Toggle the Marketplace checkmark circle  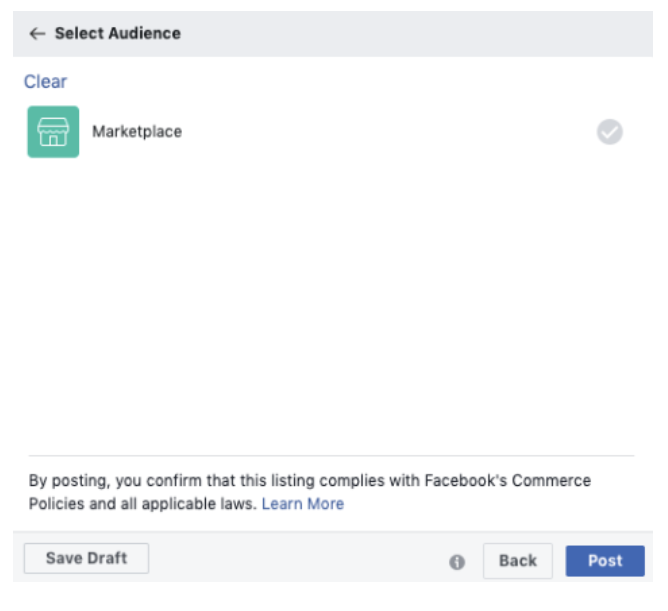coord(610,132)
